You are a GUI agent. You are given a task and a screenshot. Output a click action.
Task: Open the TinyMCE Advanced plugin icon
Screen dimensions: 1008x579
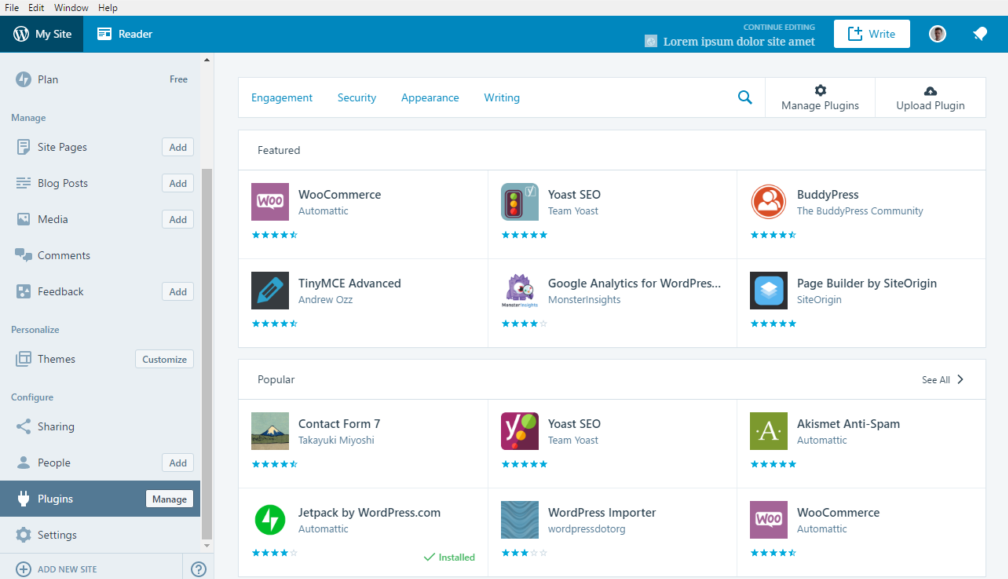tap(270, 290)
